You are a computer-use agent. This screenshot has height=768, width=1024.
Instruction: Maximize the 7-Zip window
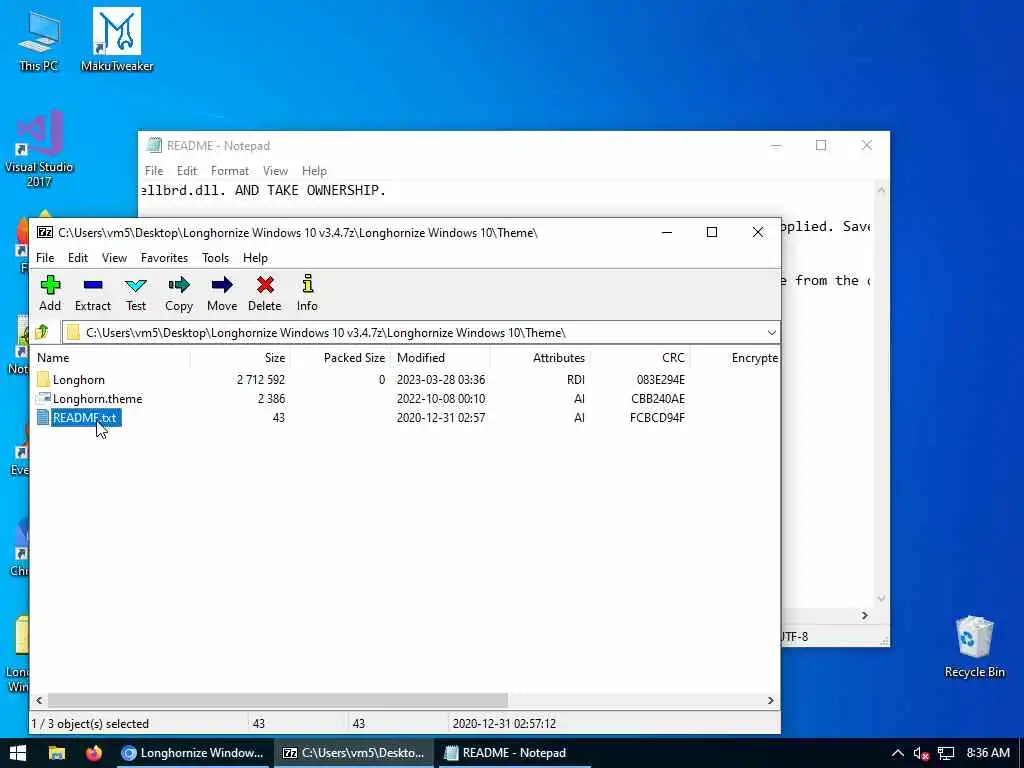(x=712, y=232)
